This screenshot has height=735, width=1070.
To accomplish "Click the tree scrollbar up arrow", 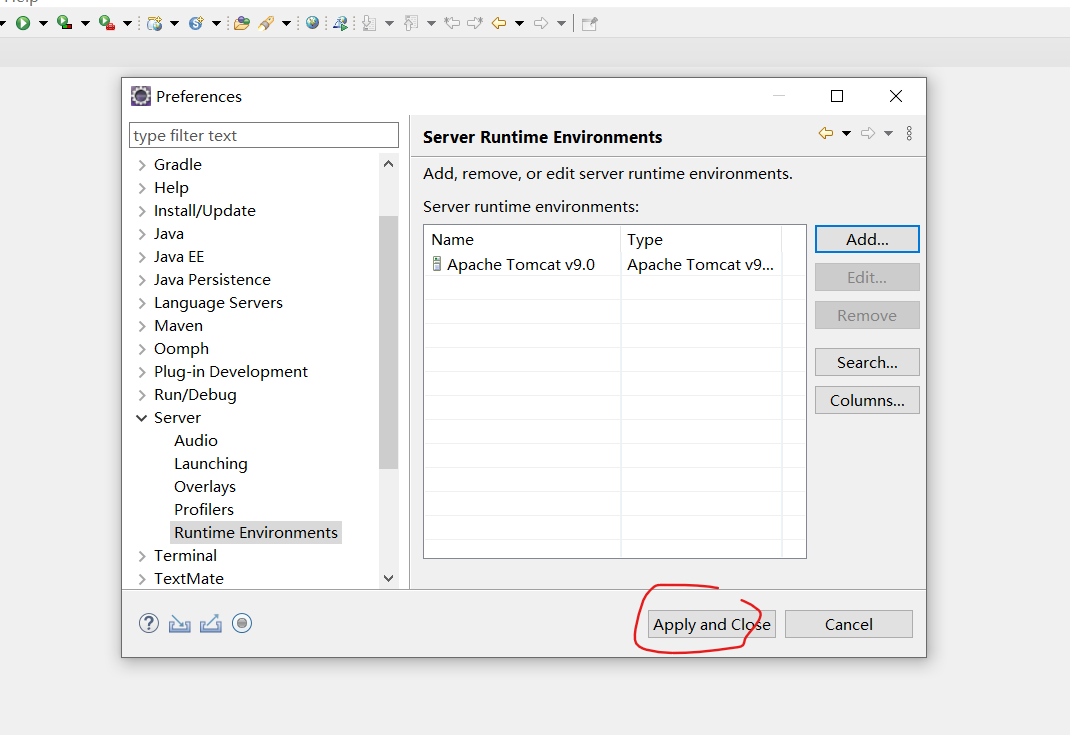I will coord(388,164).
